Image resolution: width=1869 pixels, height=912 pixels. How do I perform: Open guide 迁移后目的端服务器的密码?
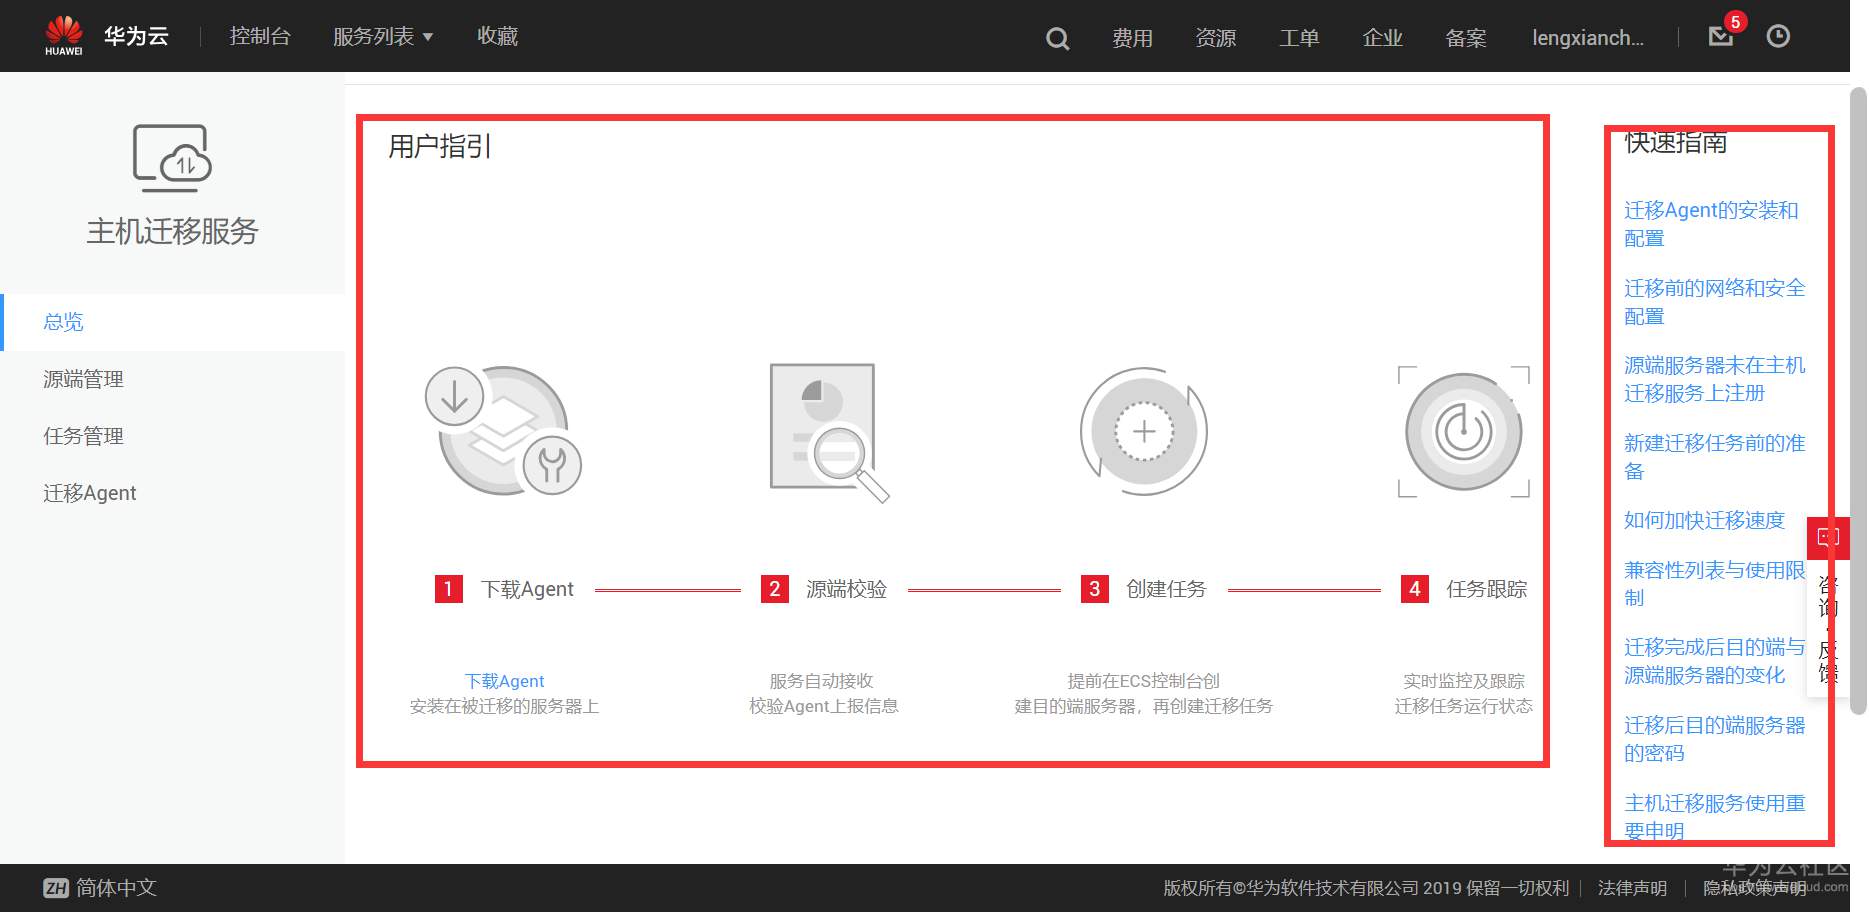(1715, 739)
